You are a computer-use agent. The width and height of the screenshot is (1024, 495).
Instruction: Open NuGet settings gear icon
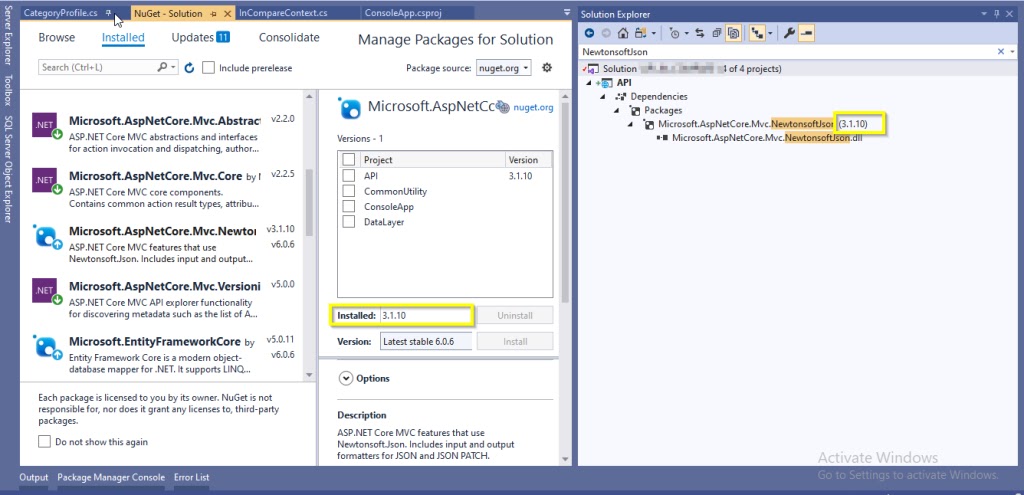pyautogui.click(x=547, y=67)
